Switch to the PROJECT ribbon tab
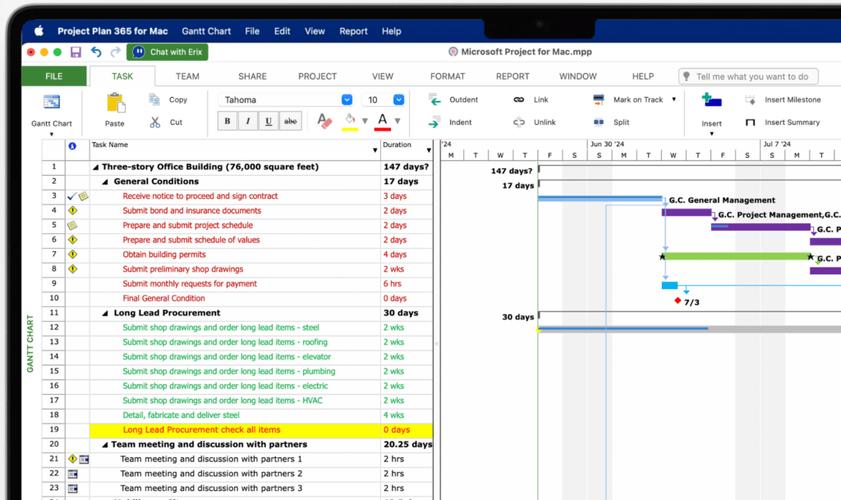This screenshot has height=500, width=841. pos(317,76)
